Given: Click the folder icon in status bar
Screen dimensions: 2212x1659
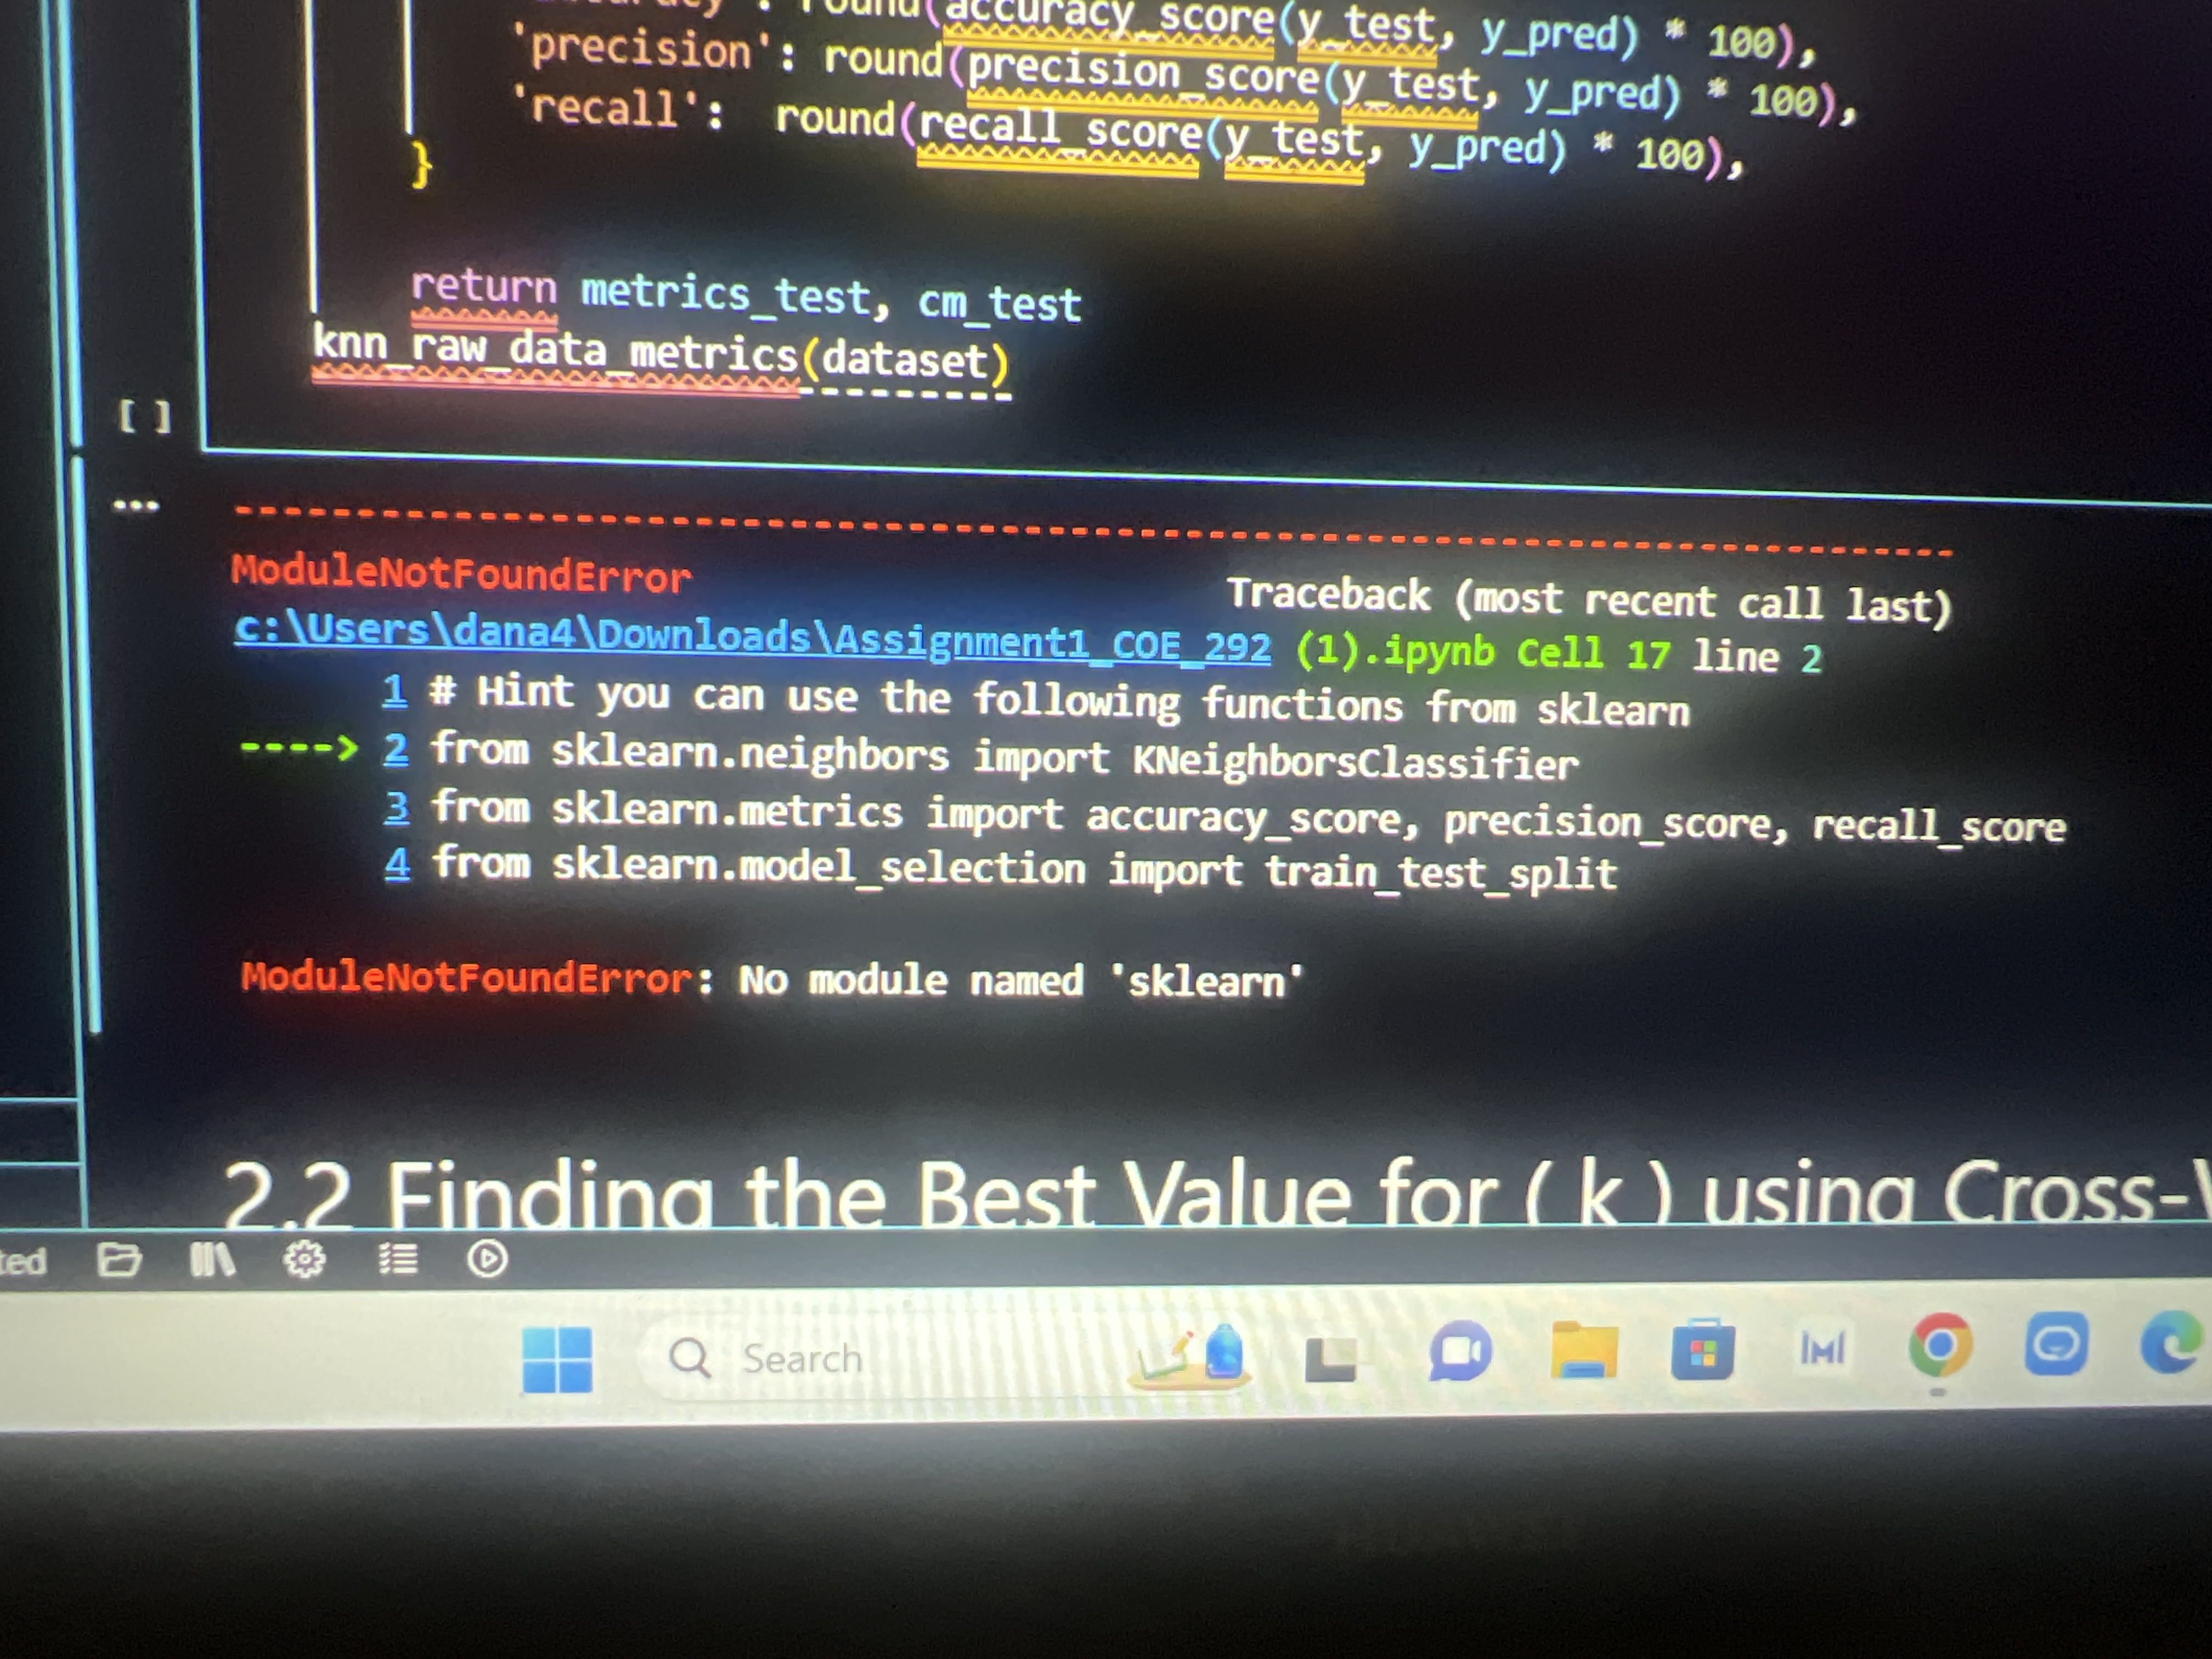Looking at the screenshot, I should (x=119, y=1259).
